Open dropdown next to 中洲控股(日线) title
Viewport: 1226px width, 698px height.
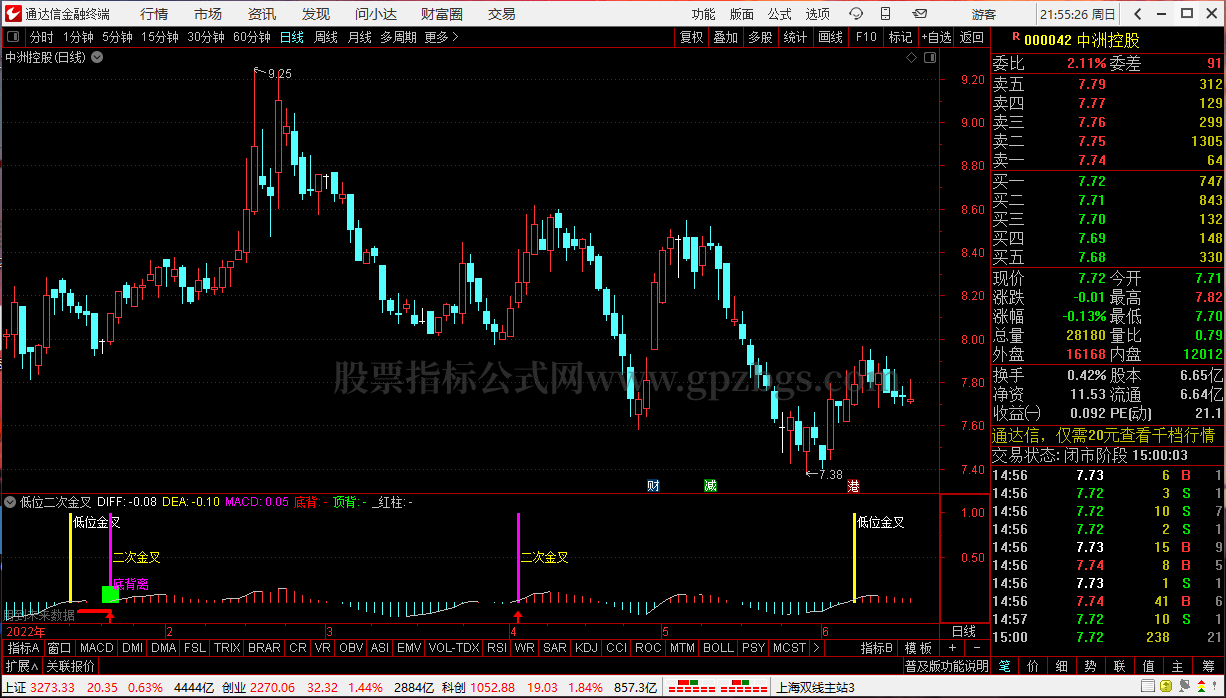96,57
